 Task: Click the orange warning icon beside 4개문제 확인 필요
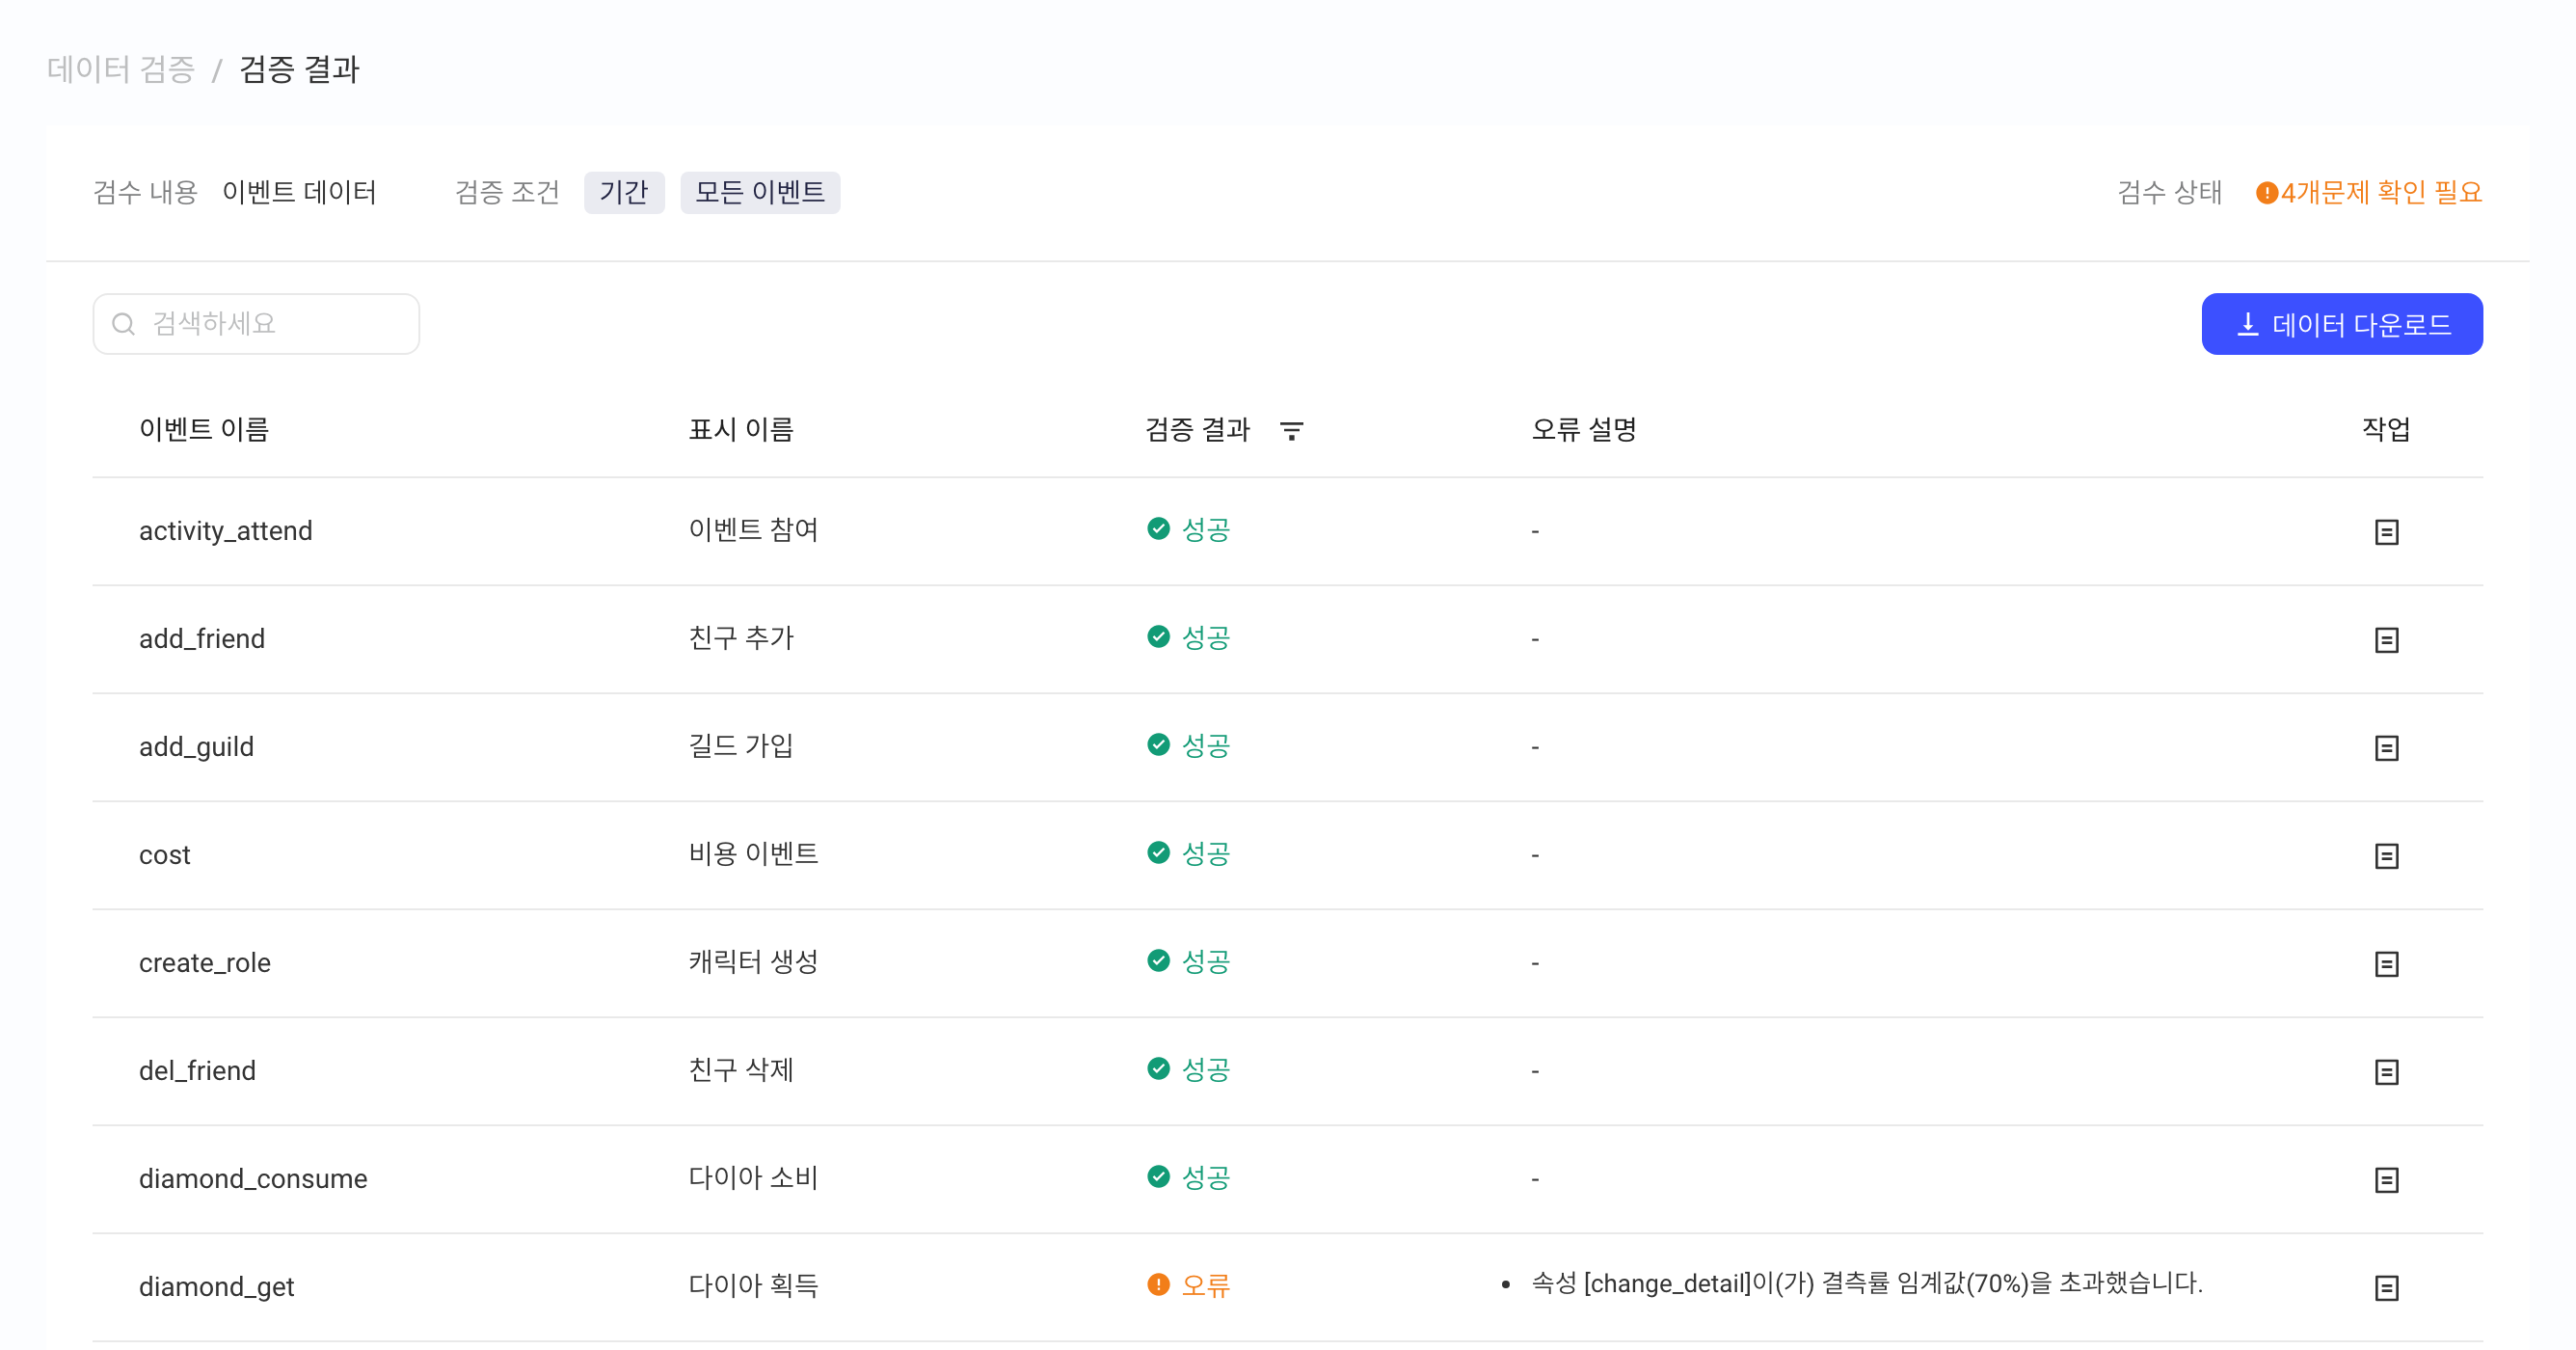coord(2266,192)
